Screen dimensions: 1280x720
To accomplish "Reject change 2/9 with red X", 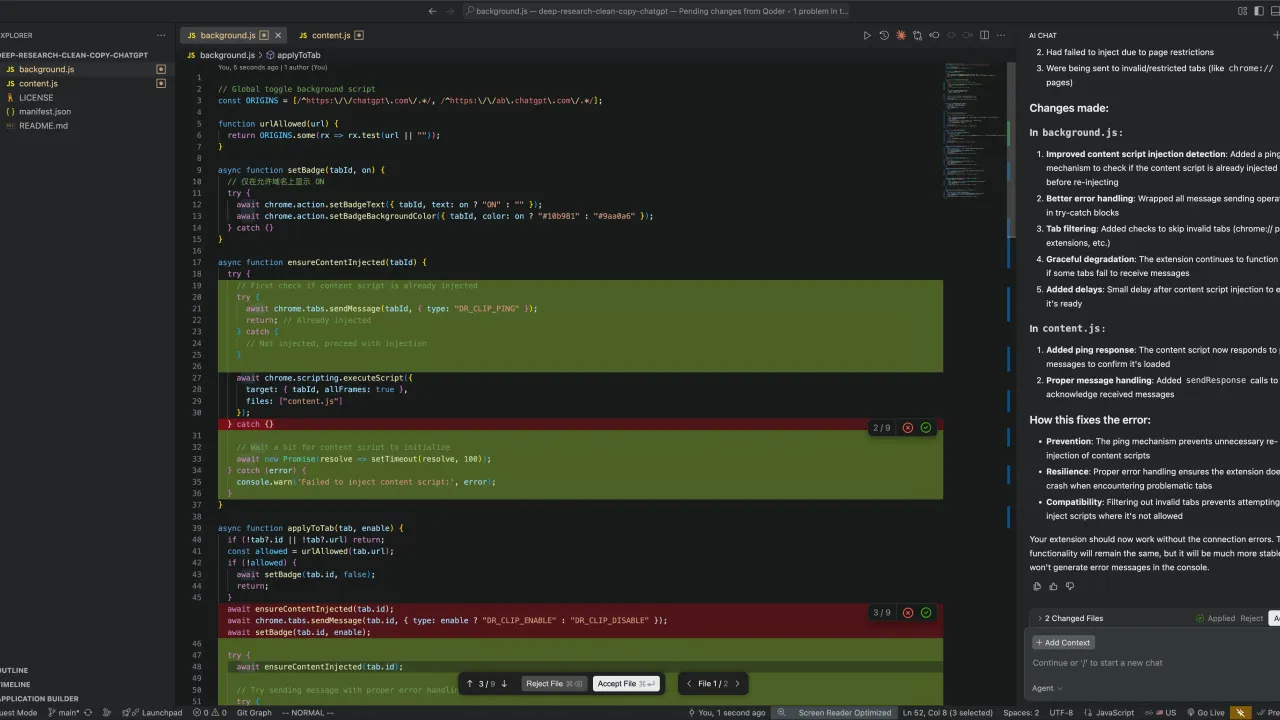I will pyautogui.click(x=908, y=428).
